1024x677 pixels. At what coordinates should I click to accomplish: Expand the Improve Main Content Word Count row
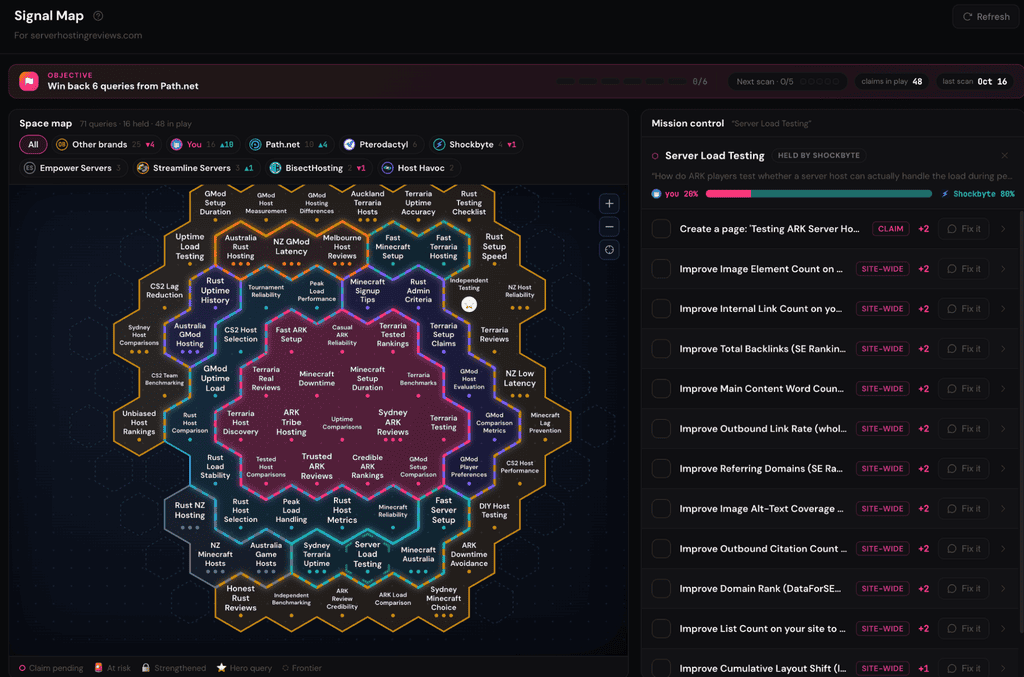click(x=1003, y=388)
